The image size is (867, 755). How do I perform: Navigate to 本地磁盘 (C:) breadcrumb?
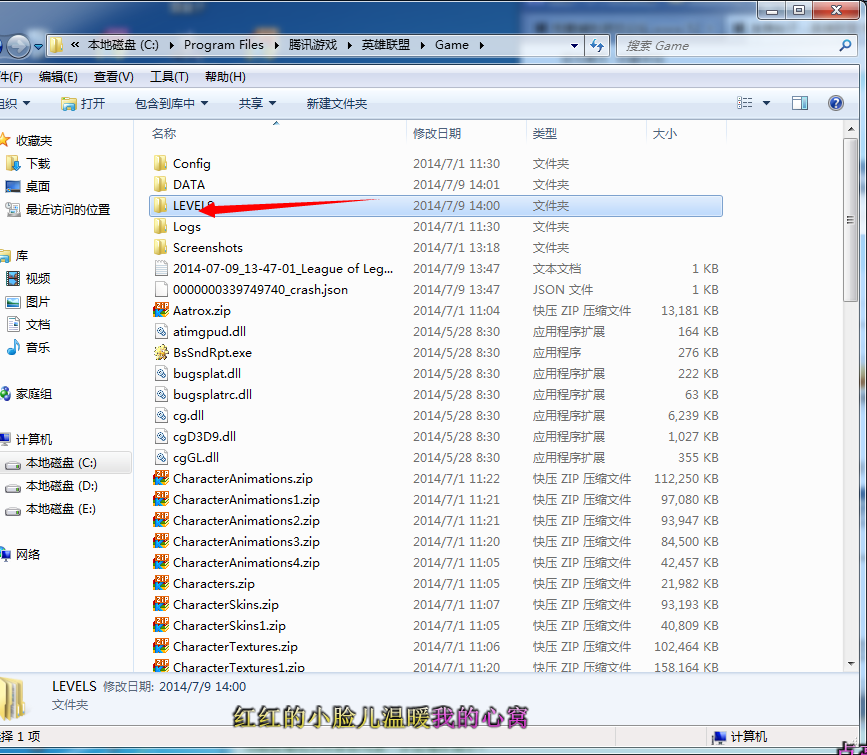click(x=123, y=45)
